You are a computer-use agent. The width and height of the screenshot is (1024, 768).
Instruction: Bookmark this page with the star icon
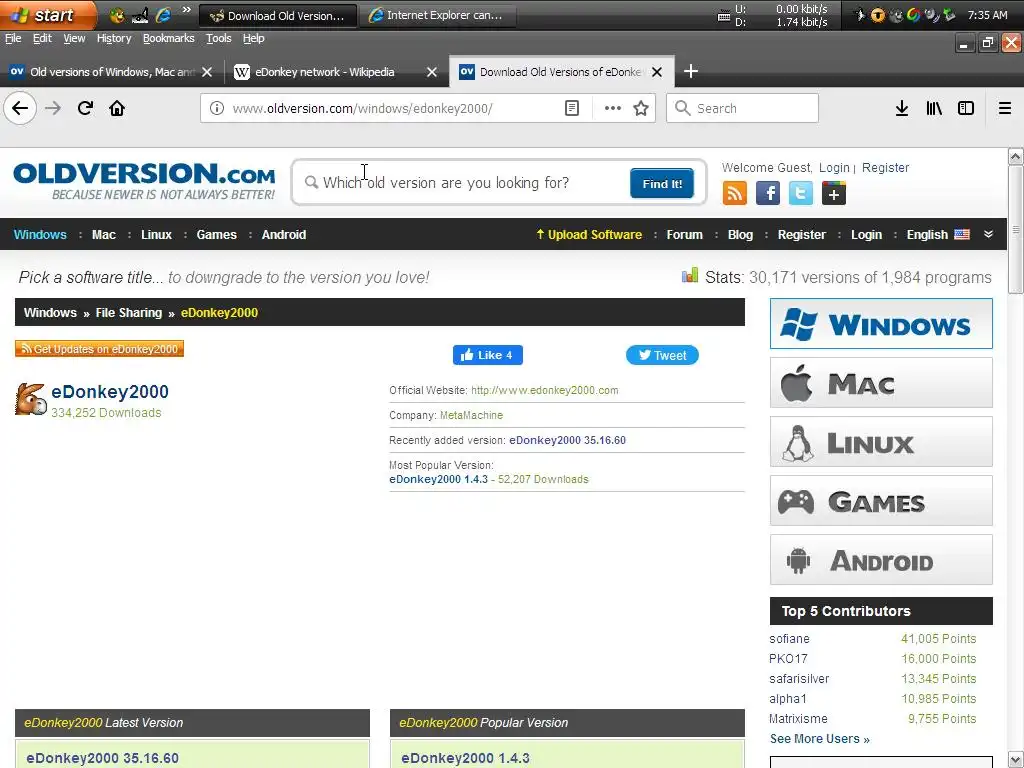click(641, 108)
